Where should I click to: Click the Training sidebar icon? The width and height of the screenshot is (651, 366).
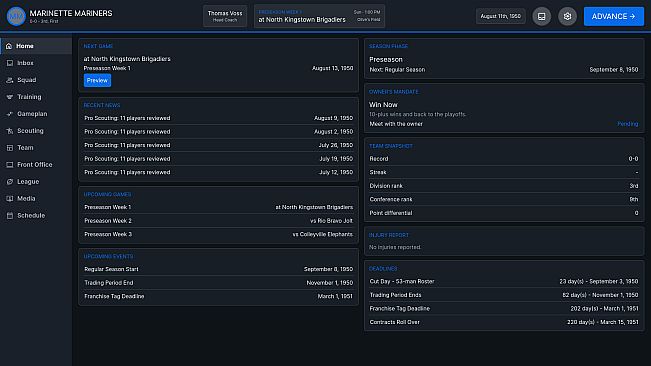(x=10, y=97)
